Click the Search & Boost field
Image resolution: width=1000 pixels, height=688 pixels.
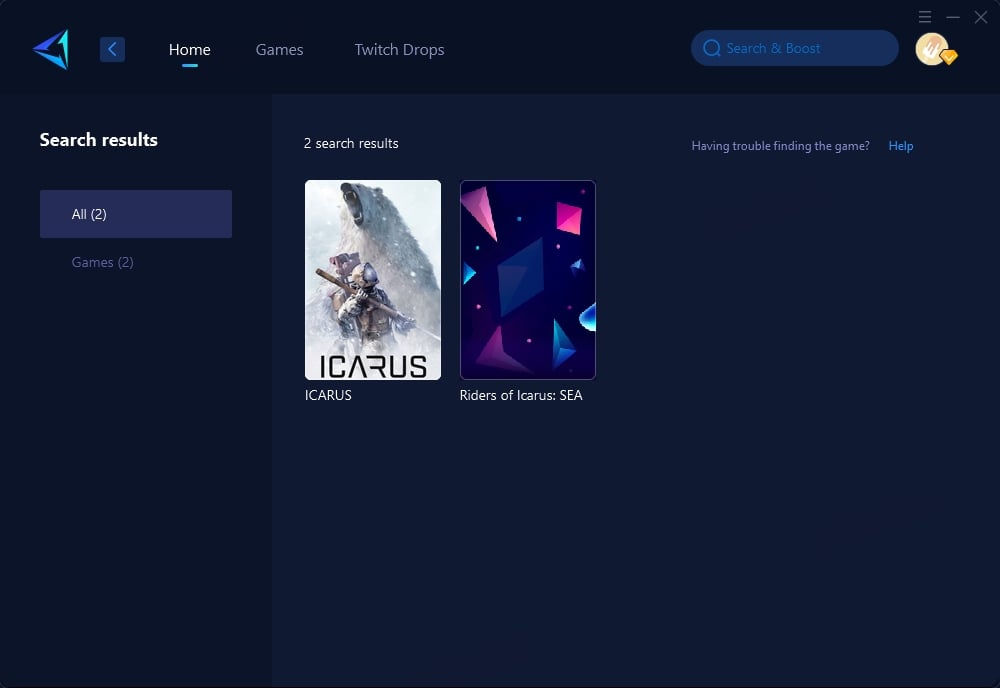point(795,48)
